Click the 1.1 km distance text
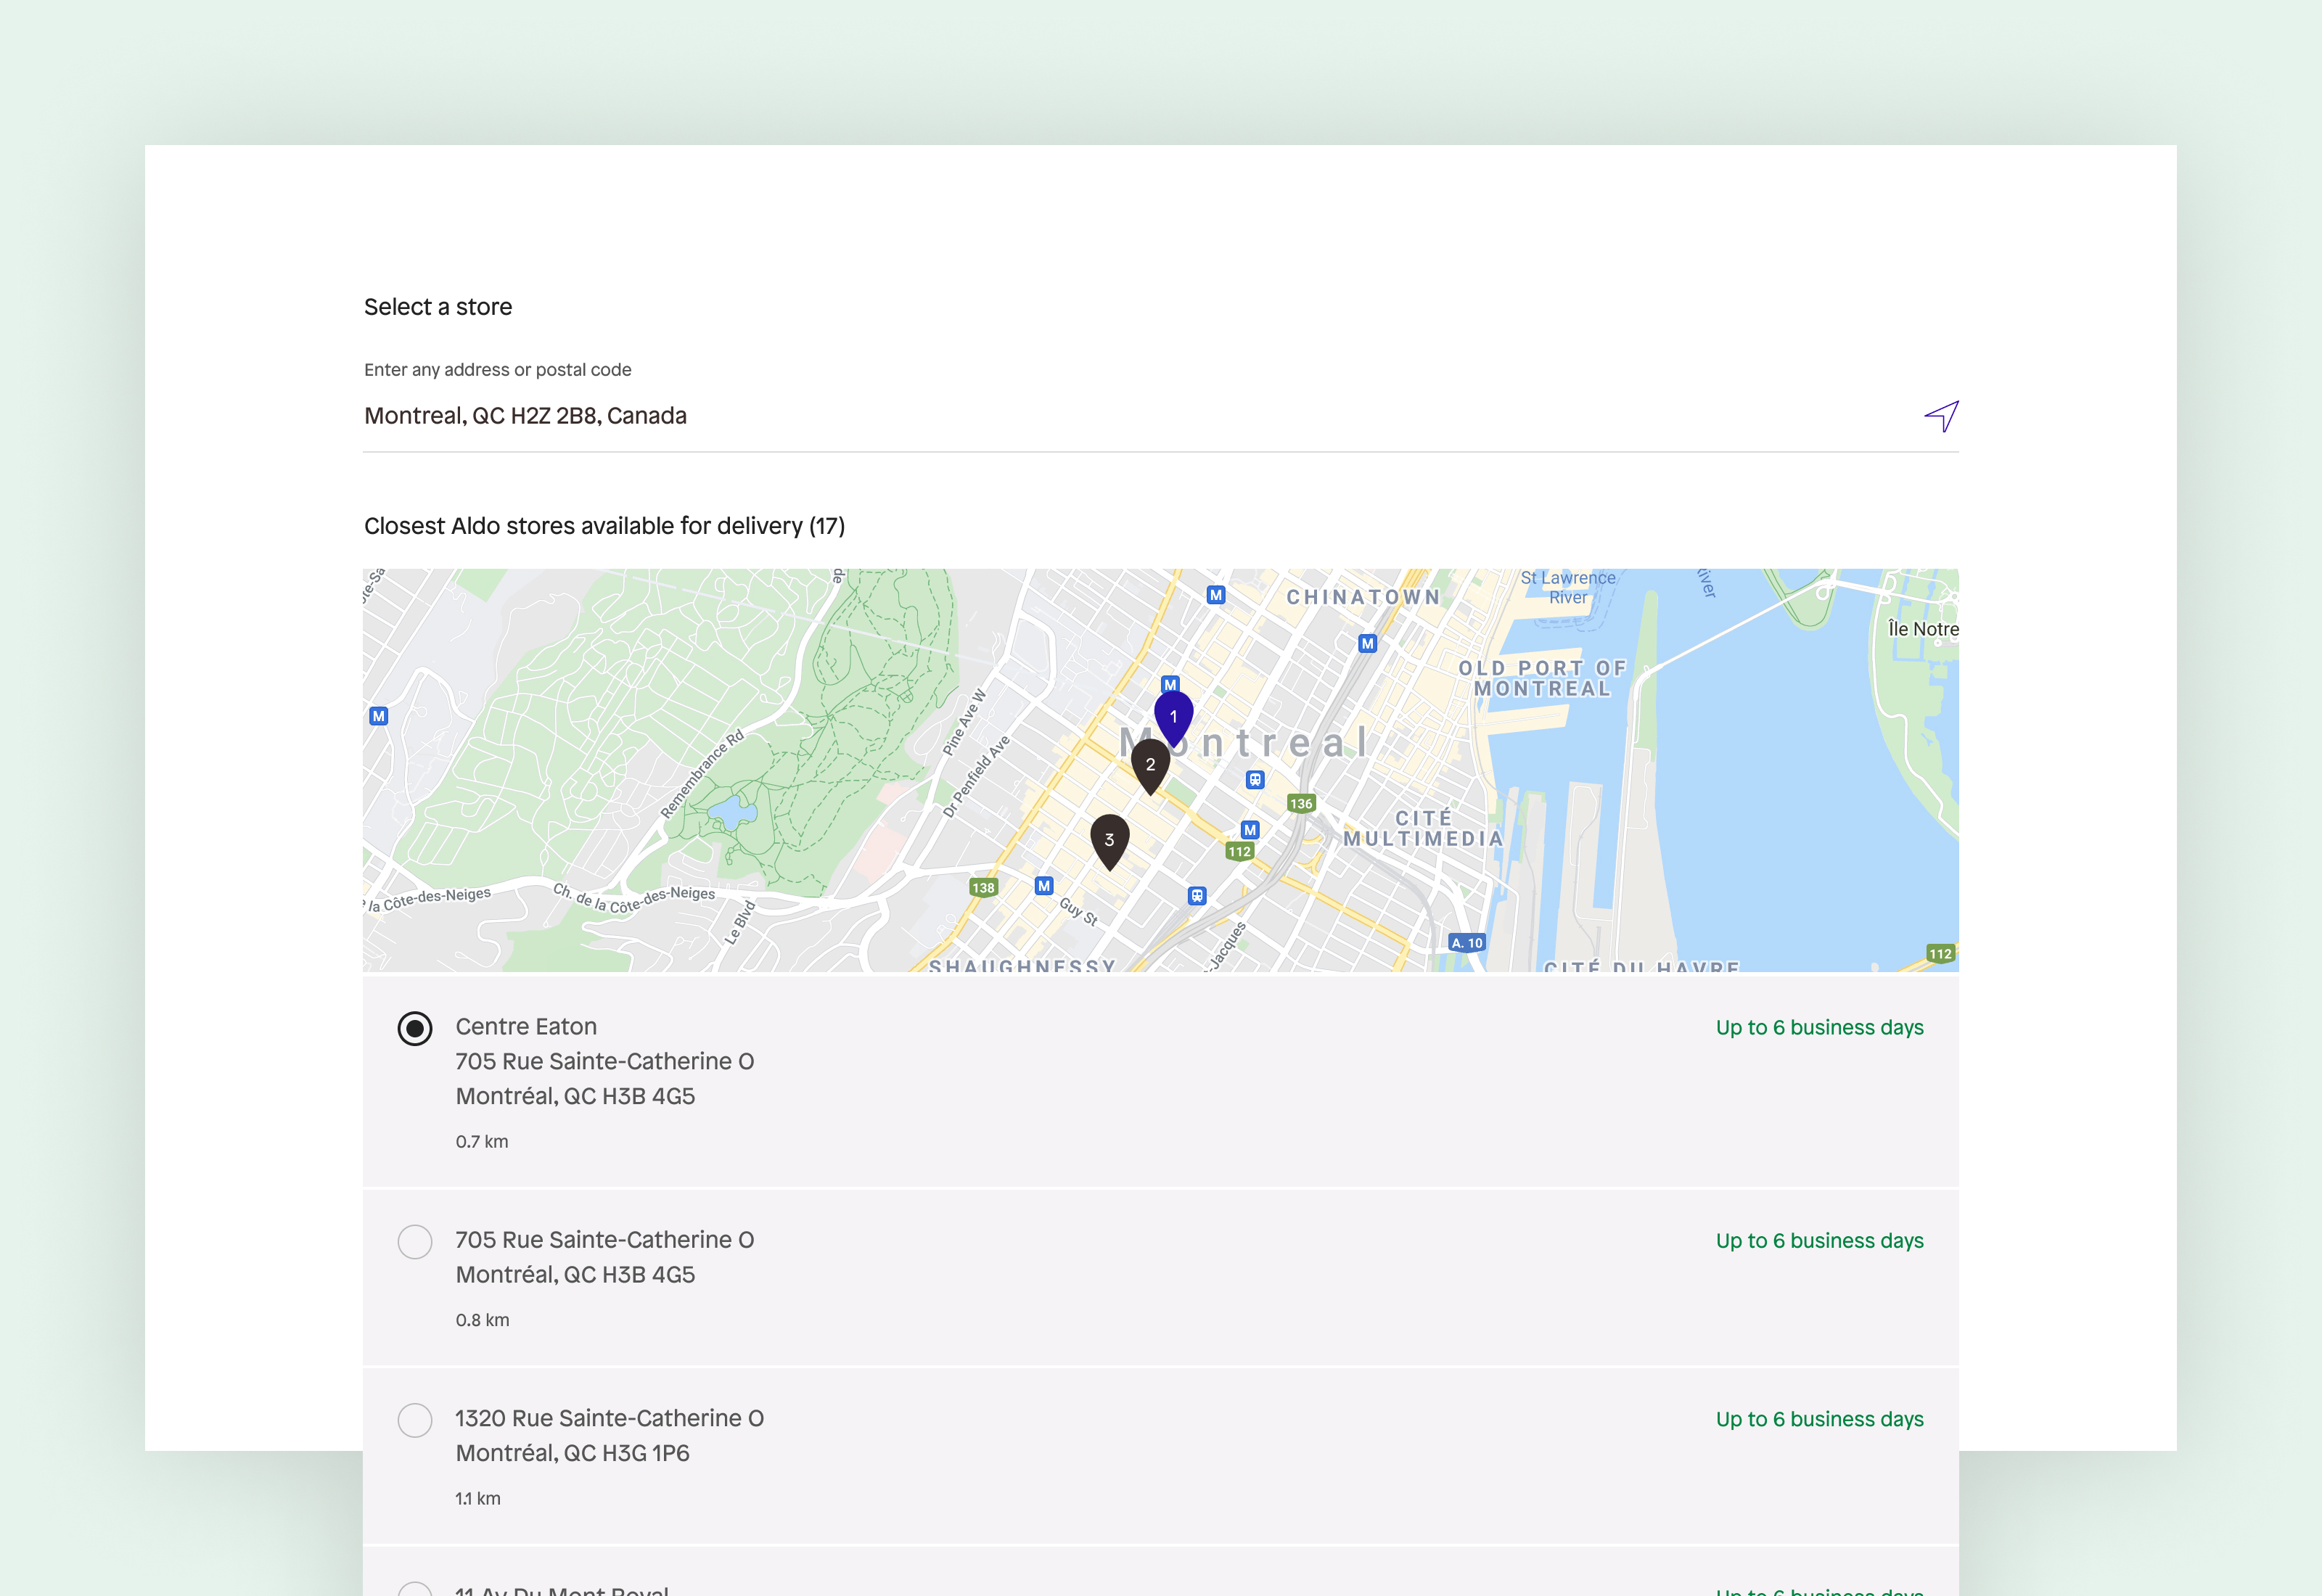The image size is (2322, 1596). pos(478,1498)
